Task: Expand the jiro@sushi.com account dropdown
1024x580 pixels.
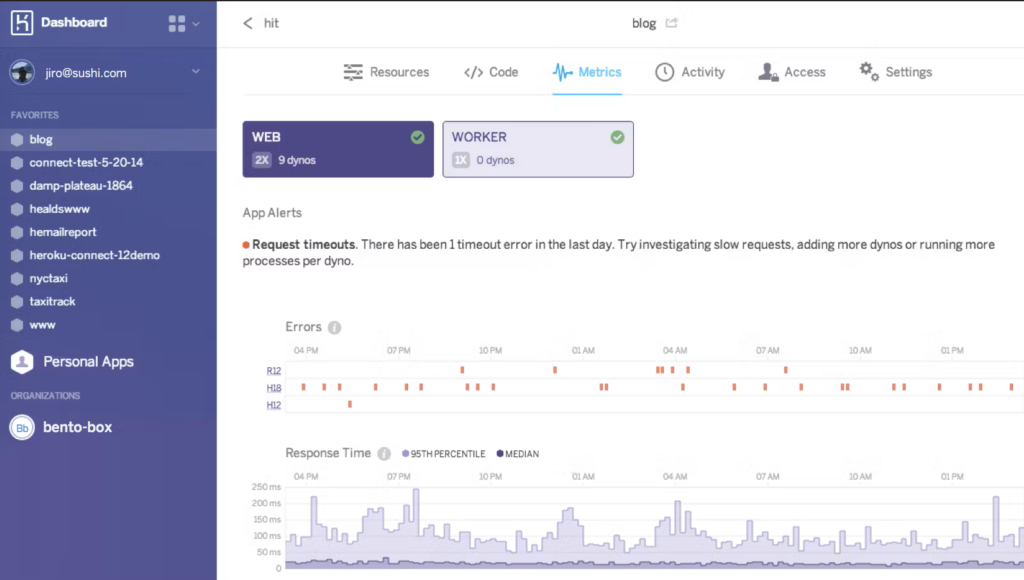Action: click(x=196, y=71)
